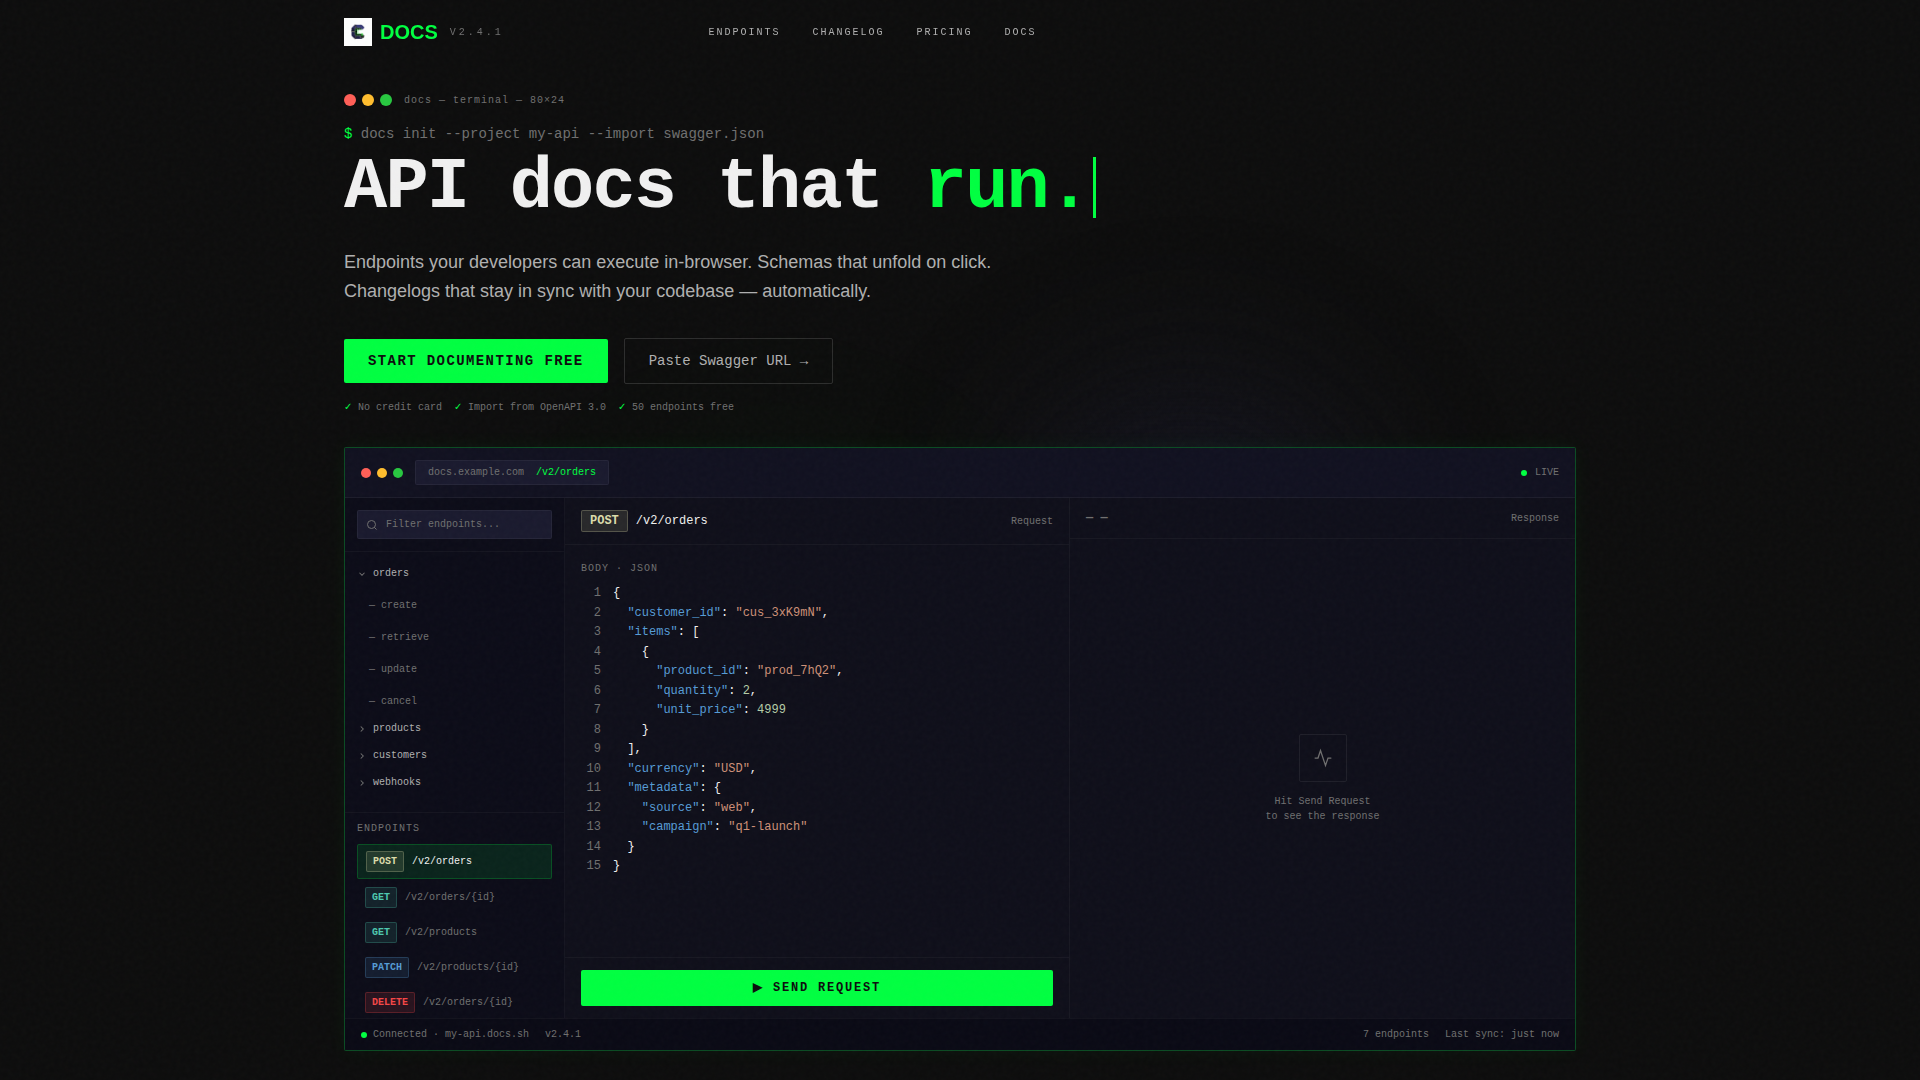This screenshot has width=1920, height=1080.
Task: Click the 4999 unit_price value
Action: pos(771,709)
